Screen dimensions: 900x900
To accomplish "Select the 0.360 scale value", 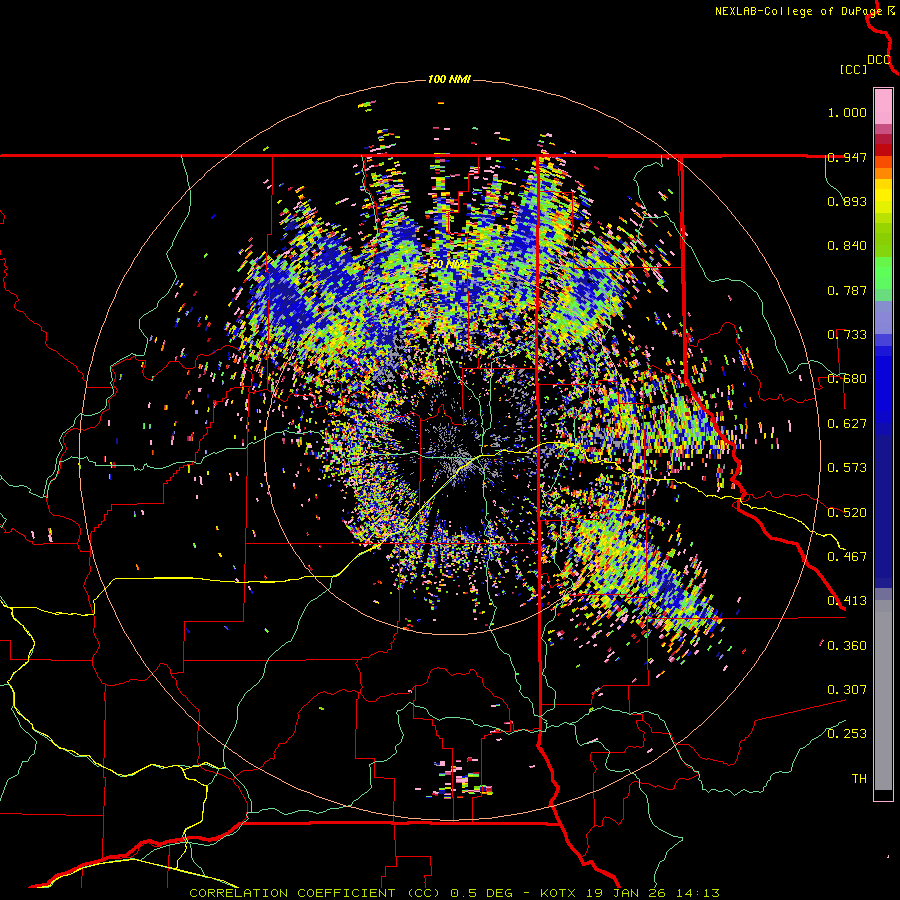I will point(847,646).
